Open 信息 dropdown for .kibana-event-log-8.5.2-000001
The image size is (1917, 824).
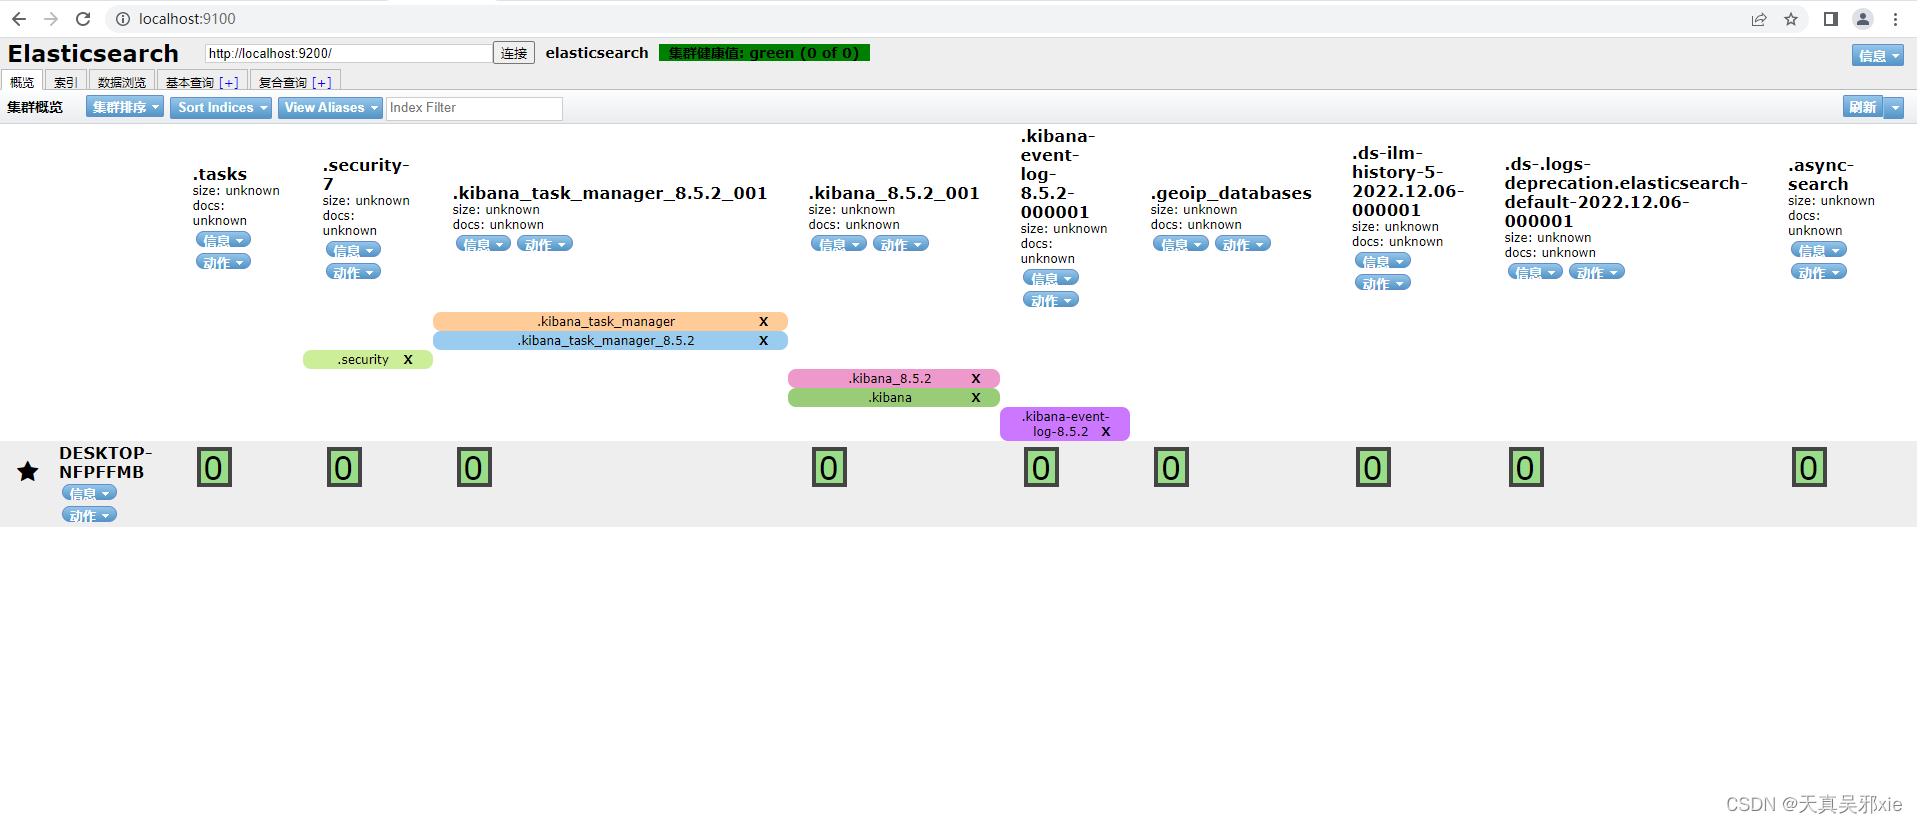pos(1051,278)
